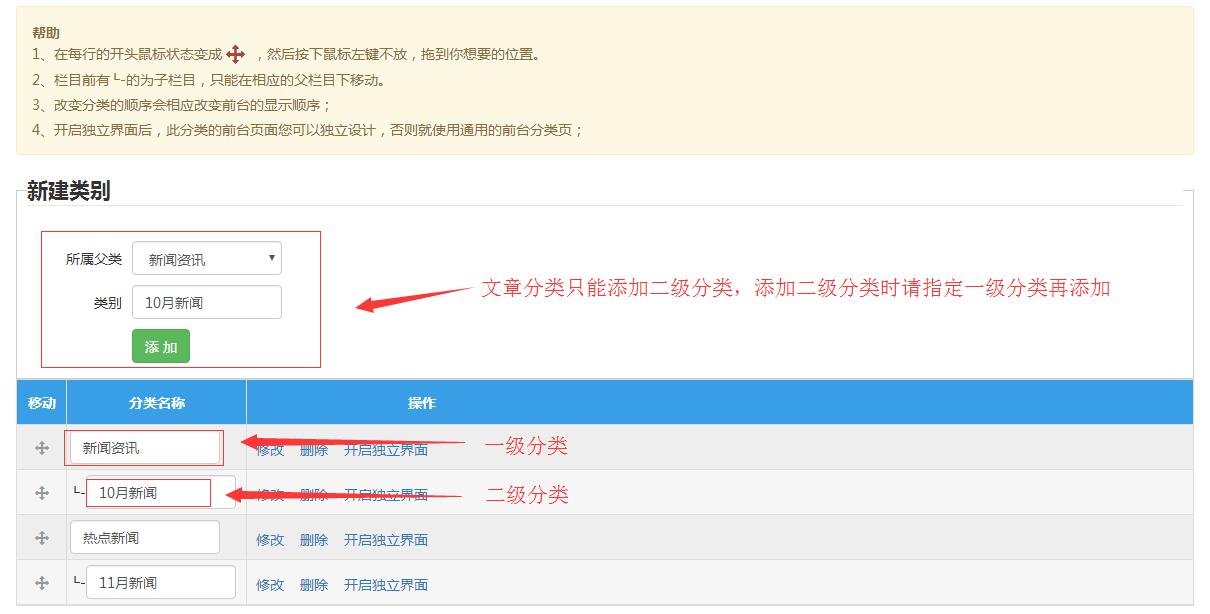The height and width of the screenshot is (614, 1210).
Task: Click the 11月新闻 category name field
Action: coord(160,582)
